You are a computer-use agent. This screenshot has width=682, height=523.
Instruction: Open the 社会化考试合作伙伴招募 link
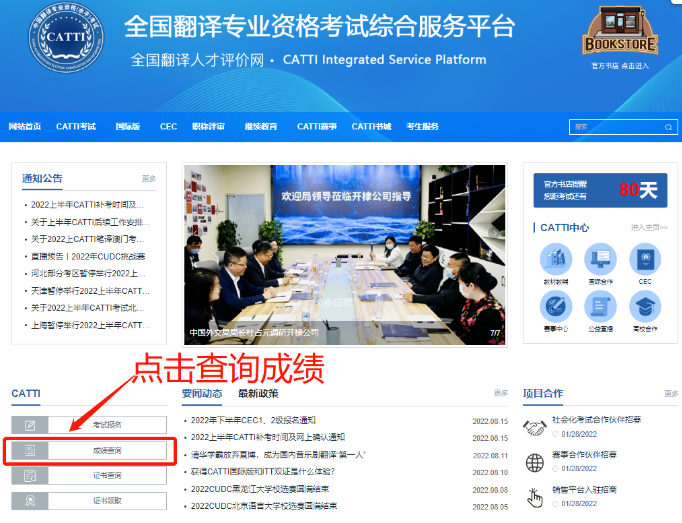[x=596, y=420]
